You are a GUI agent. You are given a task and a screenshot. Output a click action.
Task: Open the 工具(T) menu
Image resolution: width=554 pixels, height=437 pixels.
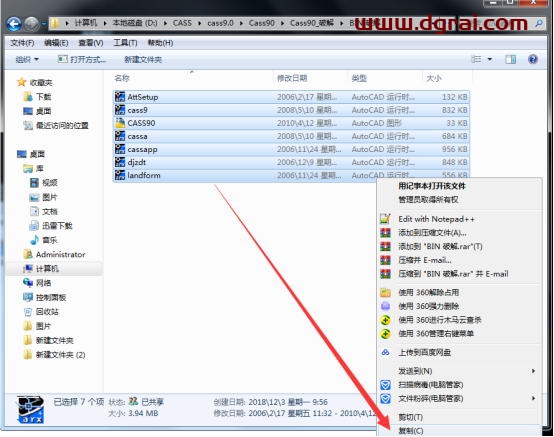[x=125, y=43]
